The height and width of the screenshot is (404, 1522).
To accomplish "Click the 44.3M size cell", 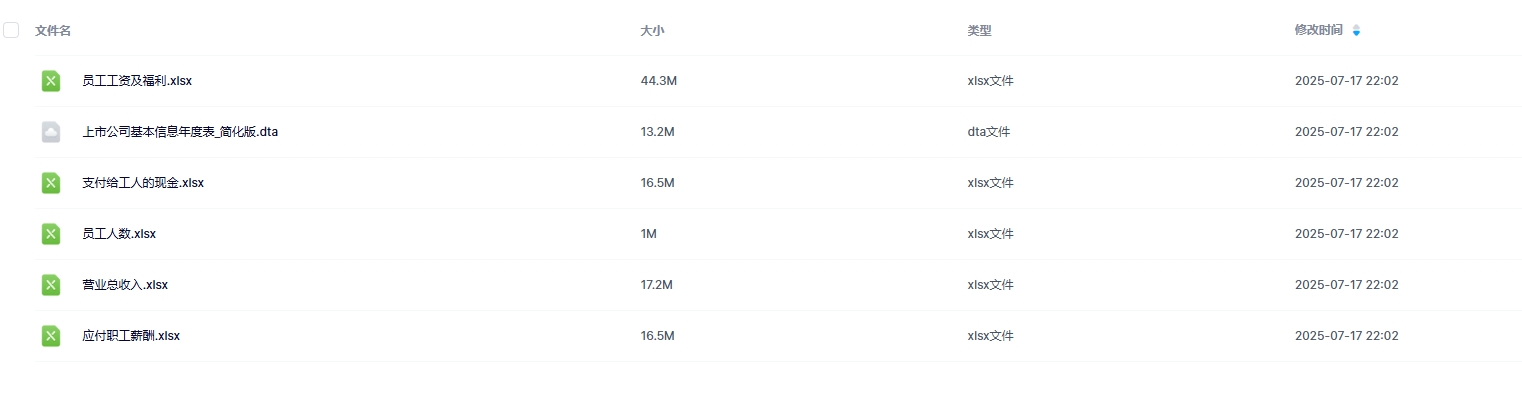I will [x=658, y=81].
